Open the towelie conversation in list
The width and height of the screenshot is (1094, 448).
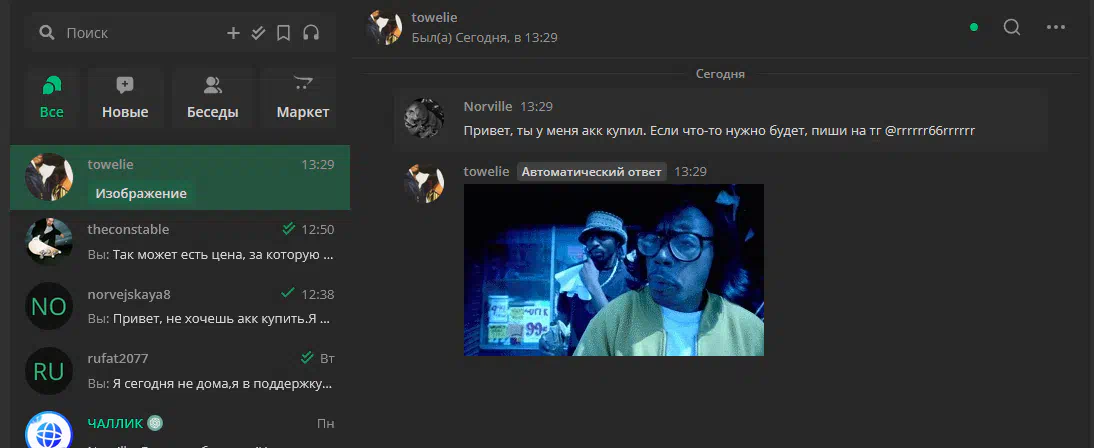point(180,177)
